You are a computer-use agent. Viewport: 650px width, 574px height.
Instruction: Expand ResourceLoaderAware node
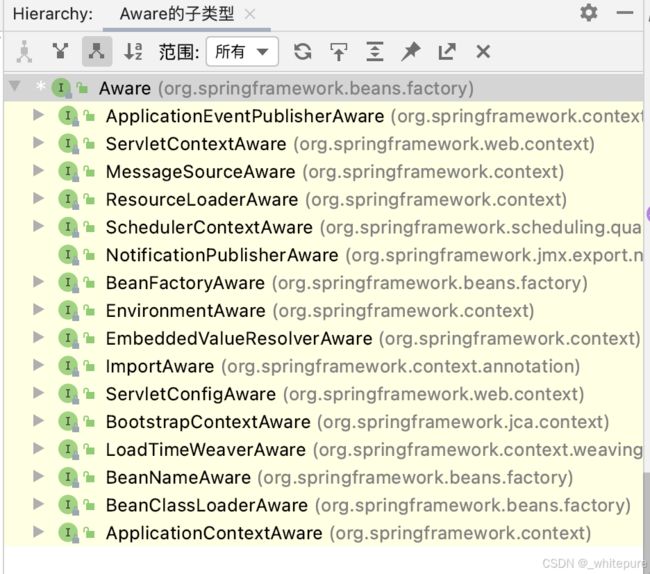39,198
